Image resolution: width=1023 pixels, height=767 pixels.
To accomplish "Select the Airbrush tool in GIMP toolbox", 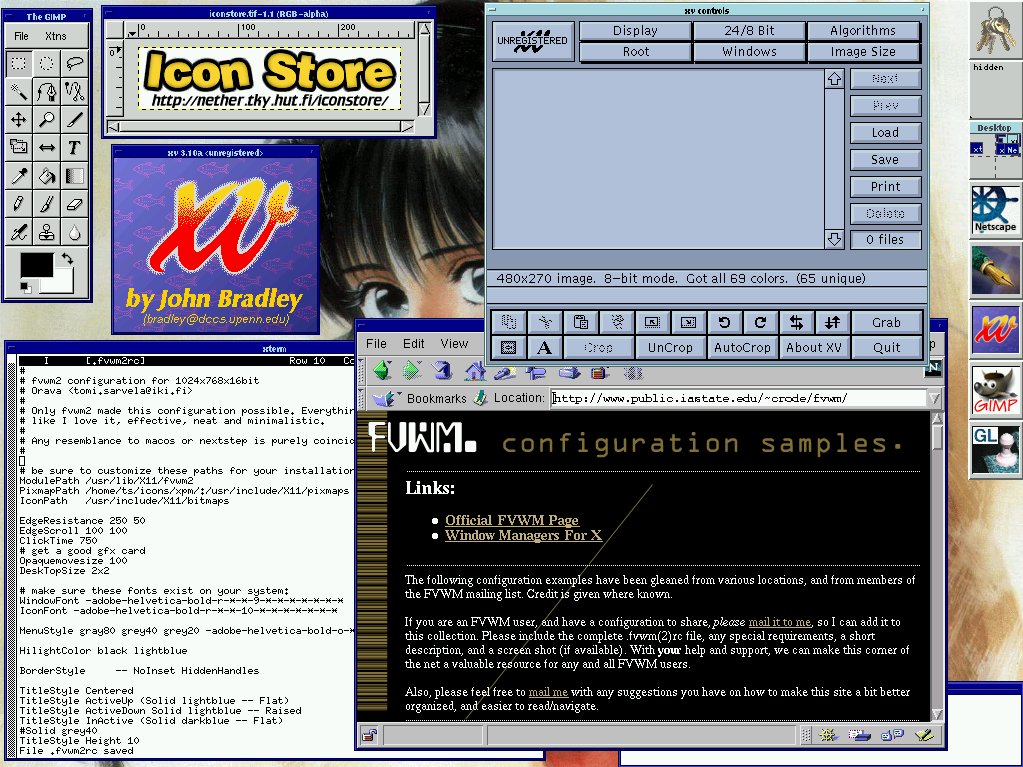I will (x=19, y=232).
